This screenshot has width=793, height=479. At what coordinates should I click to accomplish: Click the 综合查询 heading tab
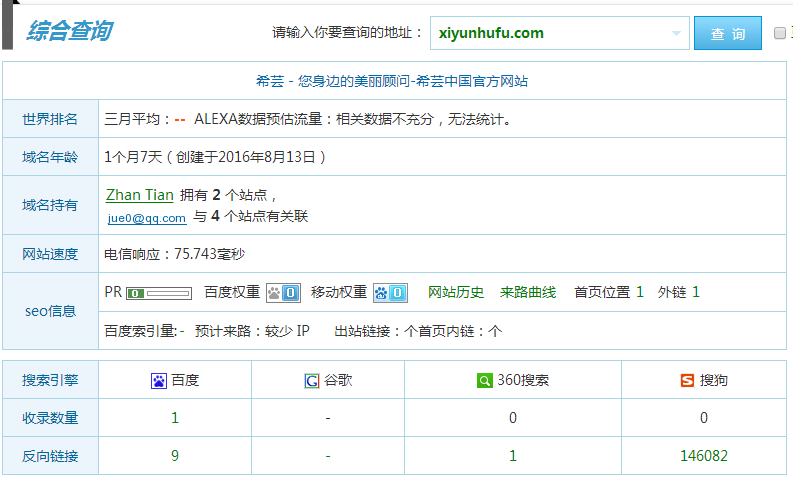coord(69,31)
